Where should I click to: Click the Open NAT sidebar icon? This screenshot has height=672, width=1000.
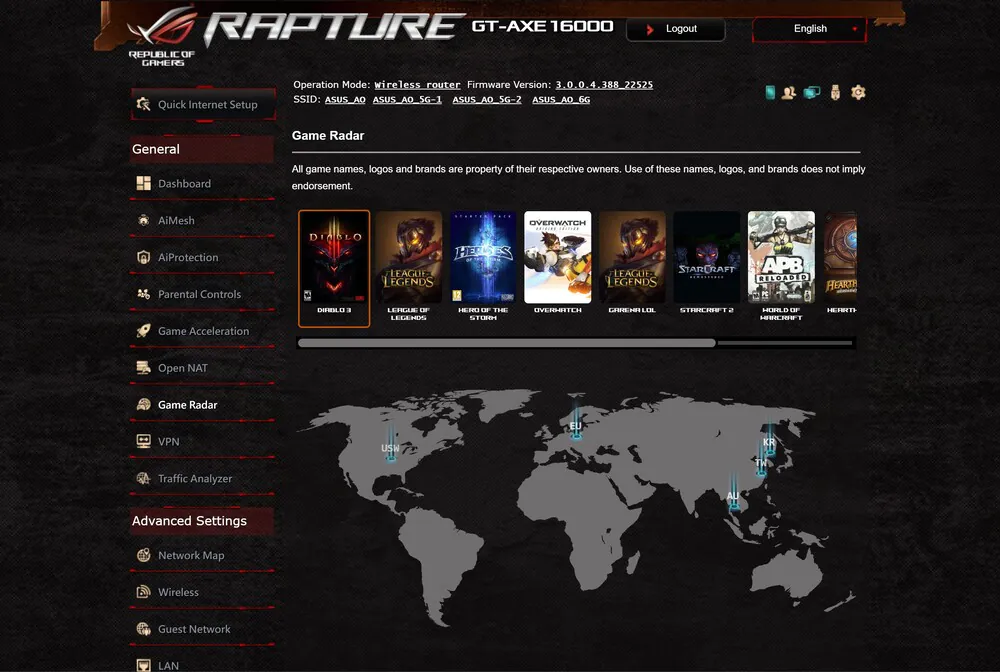point(143,368)
